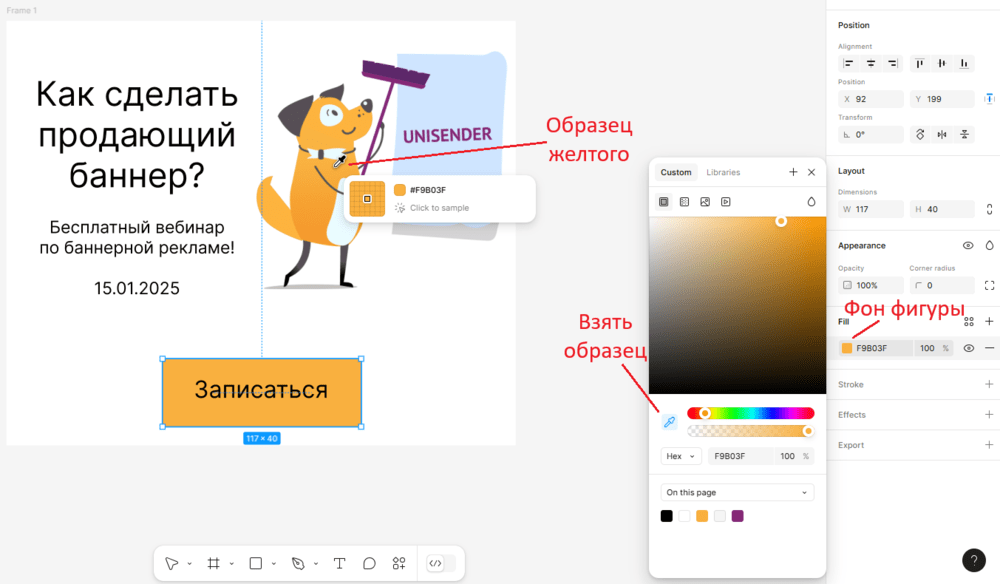This screenshot has height=584, width=1000.
Task: Click the height H field
Action: pyautogui.click(x=942, y=209)
